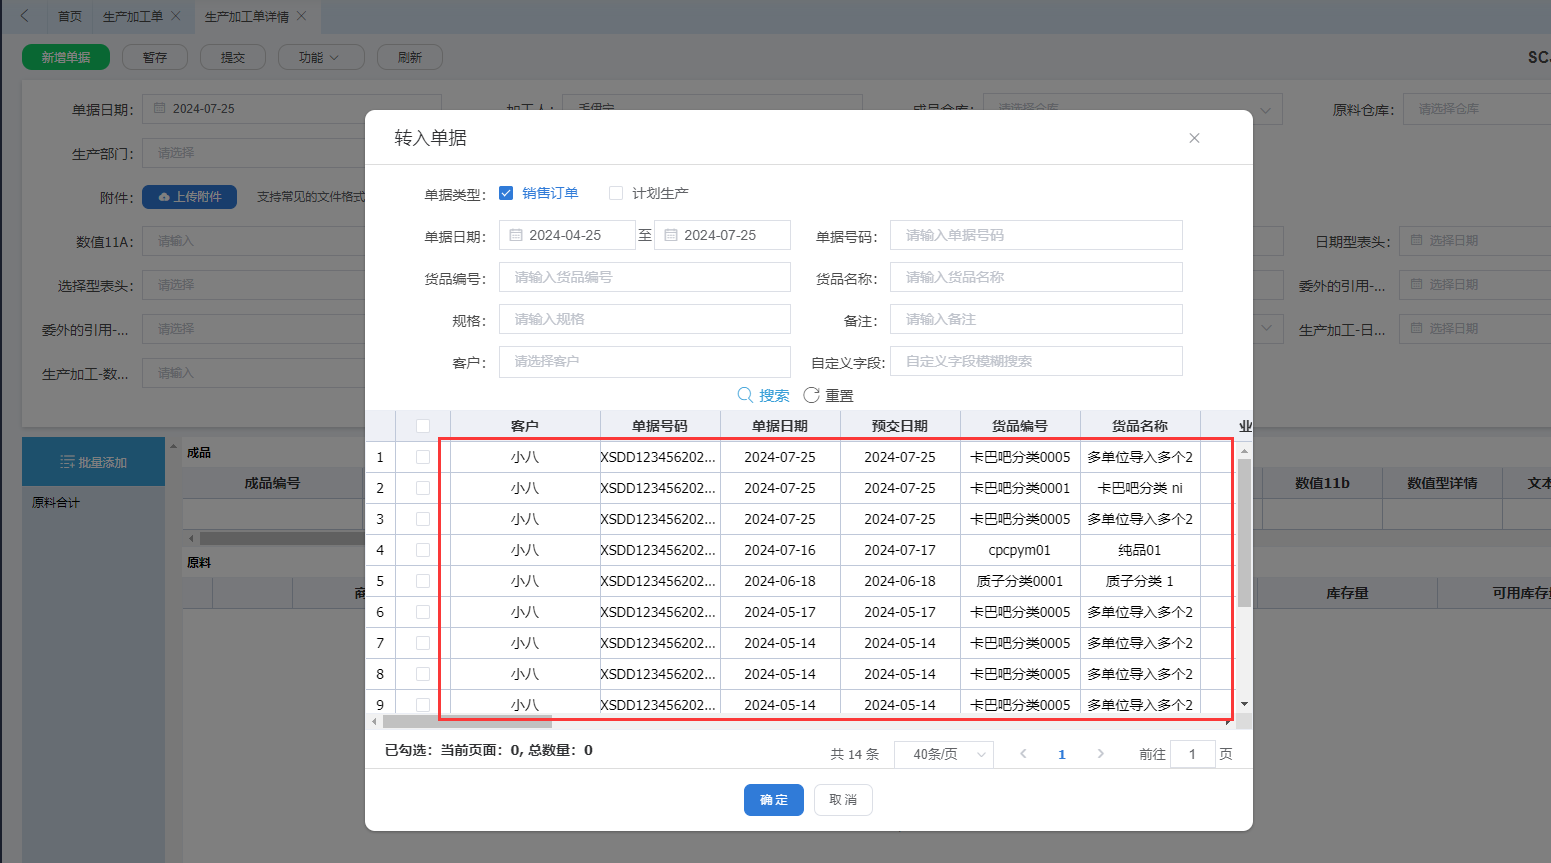Check the checkbox of row 4 (cpcpym01)
Image resolution: width=1551 pixels, height=863 pixels.
pyautogui.click(x=423, y=550)
